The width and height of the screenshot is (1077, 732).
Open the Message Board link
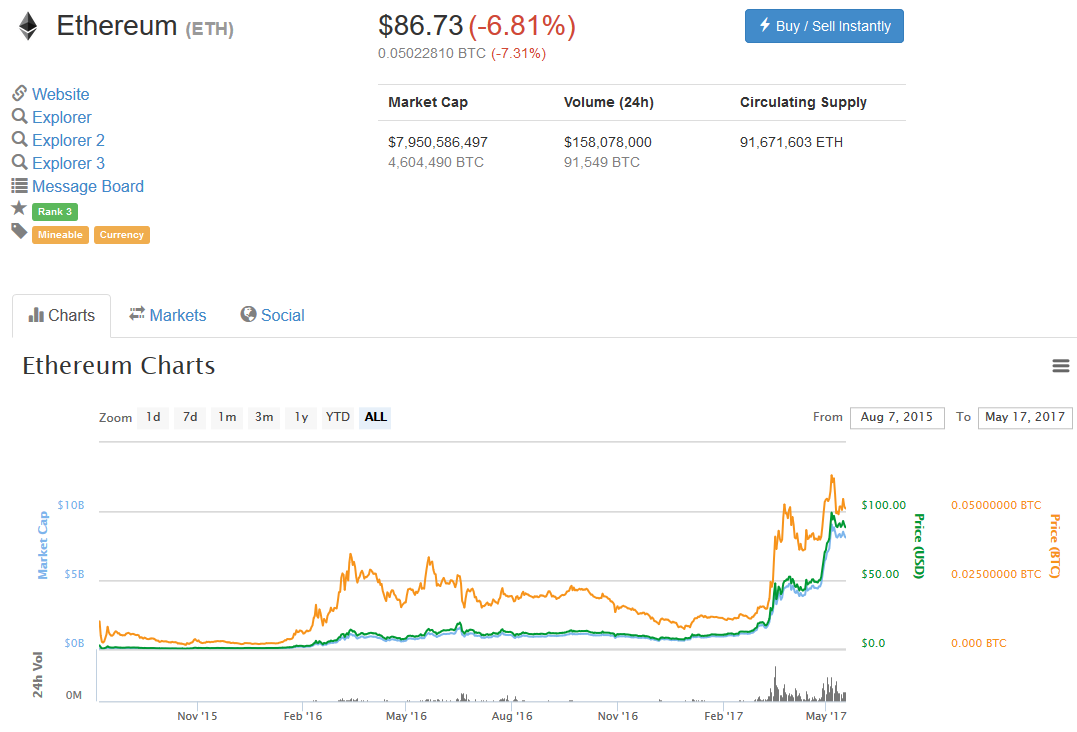pyautogui.click(x=88, y=186)
